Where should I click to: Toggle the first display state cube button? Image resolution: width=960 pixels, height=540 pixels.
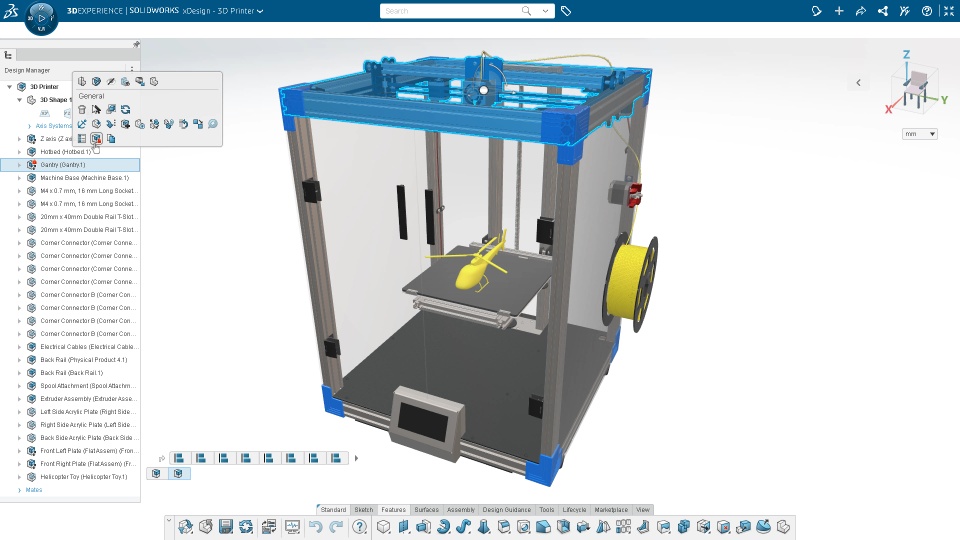point(156,473)
